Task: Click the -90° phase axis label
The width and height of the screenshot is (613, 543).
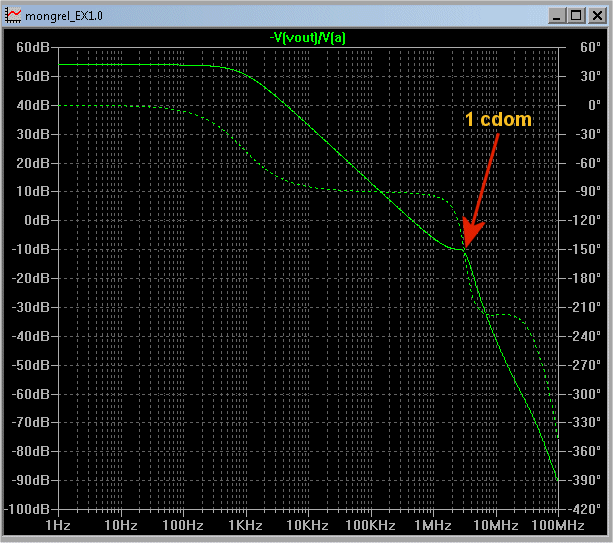Action: click(588, 191)
